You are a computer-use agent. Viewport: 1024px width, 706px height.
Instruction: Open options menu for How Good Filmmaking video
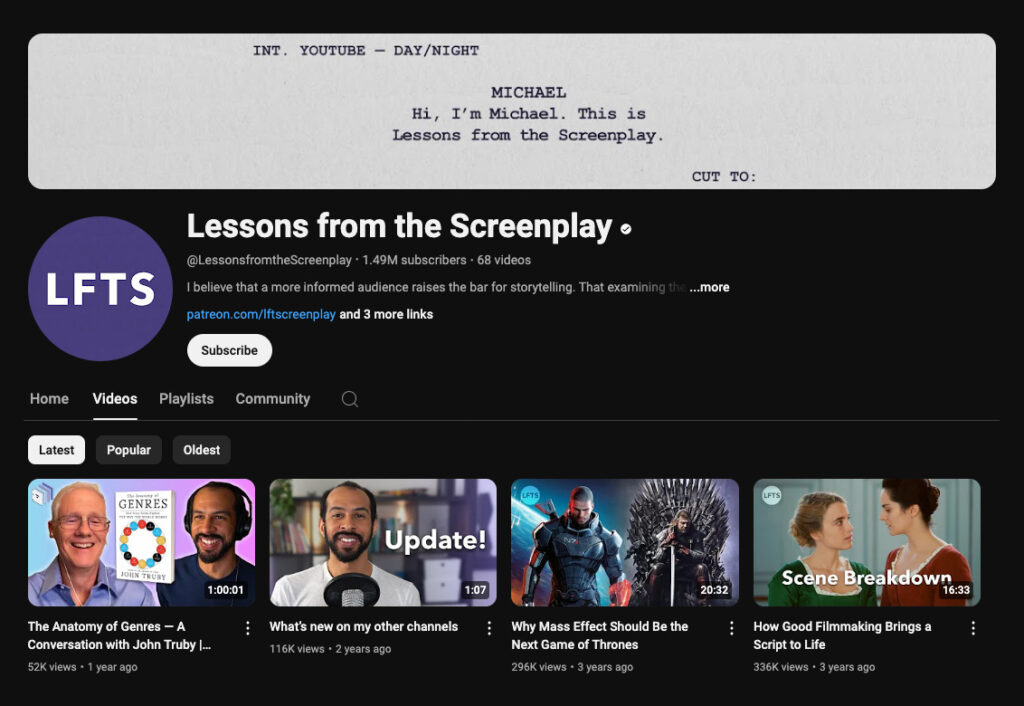(x=973, y=628)
